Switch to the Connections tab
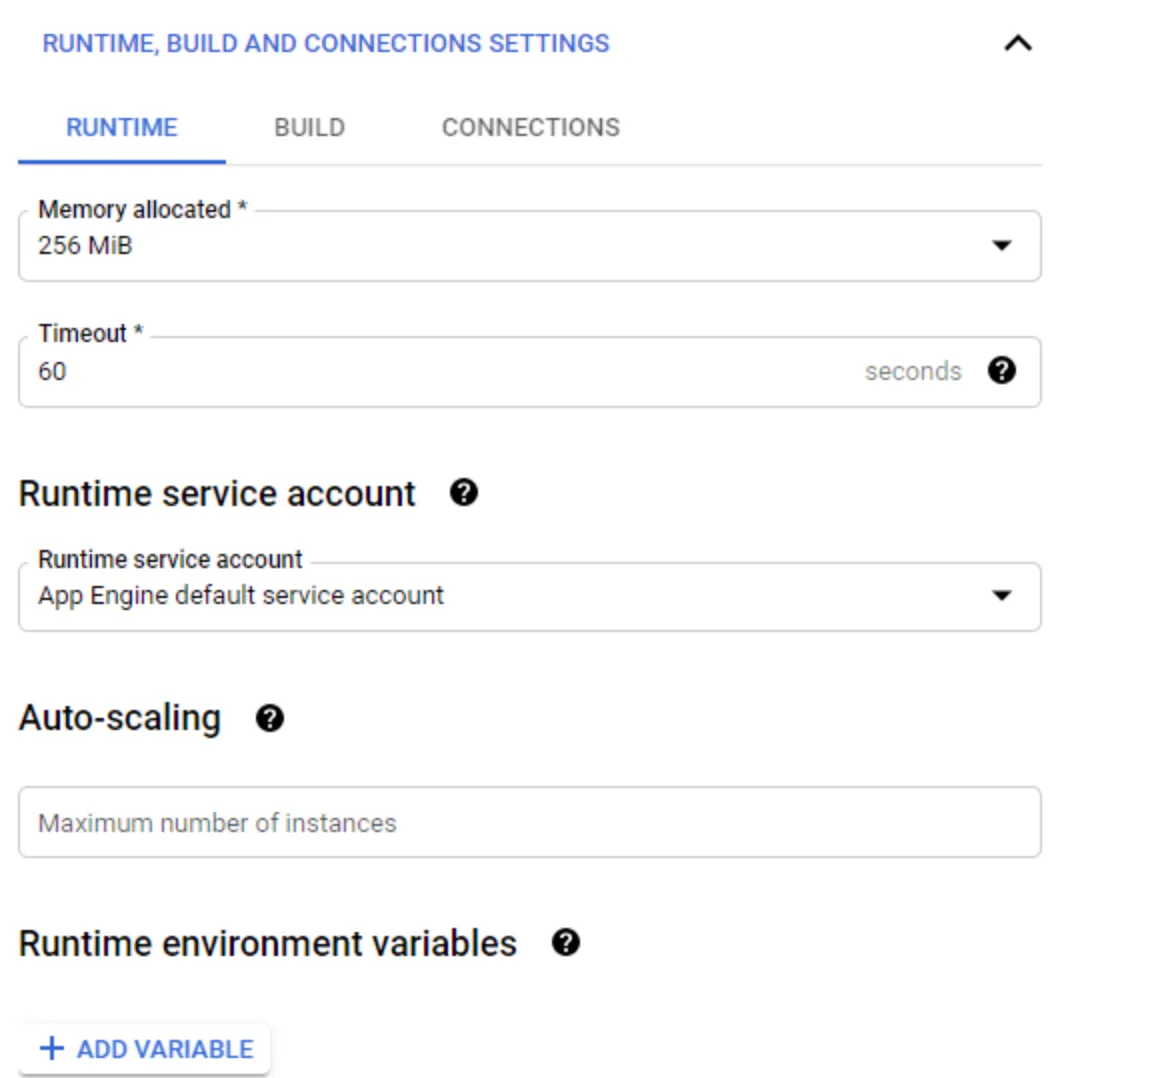This screenshot has width=1156, height=1078. click(x=530, y=127)
